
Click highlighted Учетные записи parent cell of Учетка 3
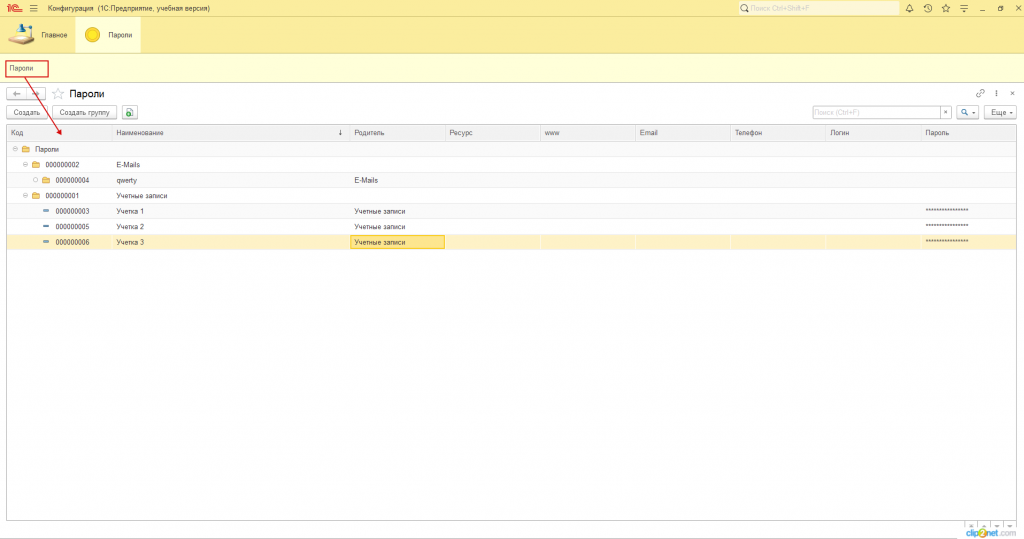pos(398,242)
